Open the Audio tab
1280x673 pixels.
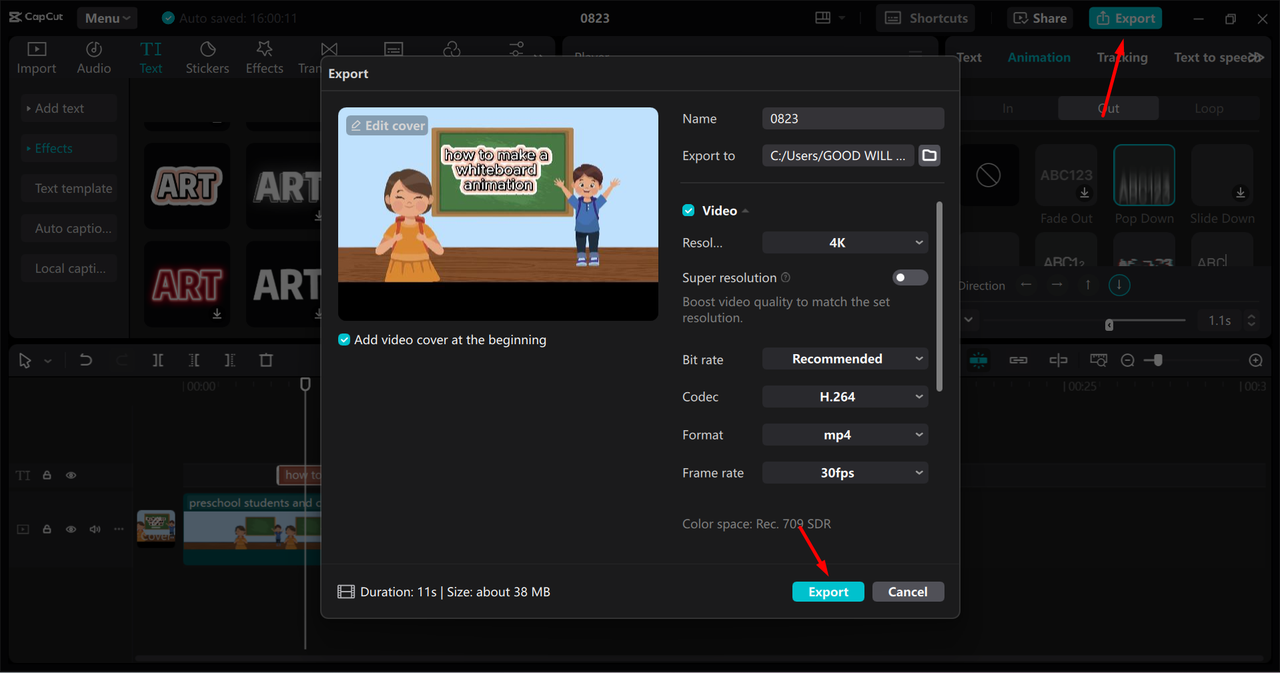tap(94, 58)
